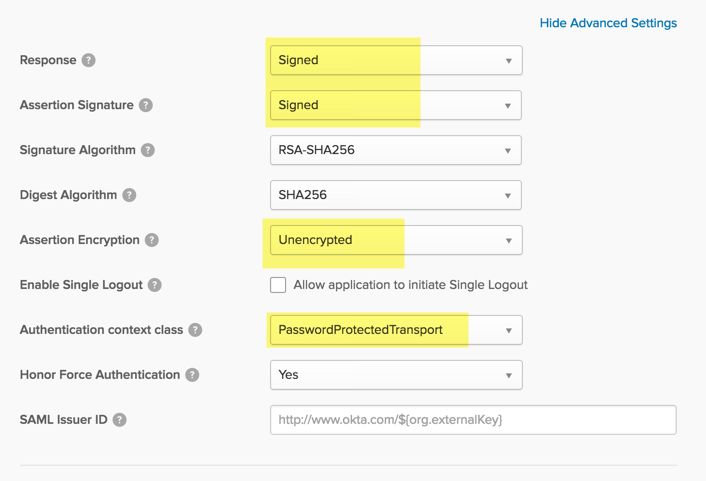Enable Allow application to initiate Single Logout
Image resolution: width=706 pixels, height=481 pixels.
[278, 285]
